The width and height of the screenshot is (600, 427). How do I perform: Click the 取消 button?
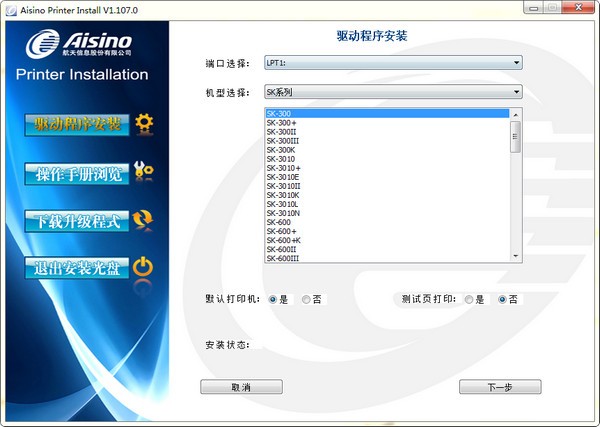[x=241, y=387]
